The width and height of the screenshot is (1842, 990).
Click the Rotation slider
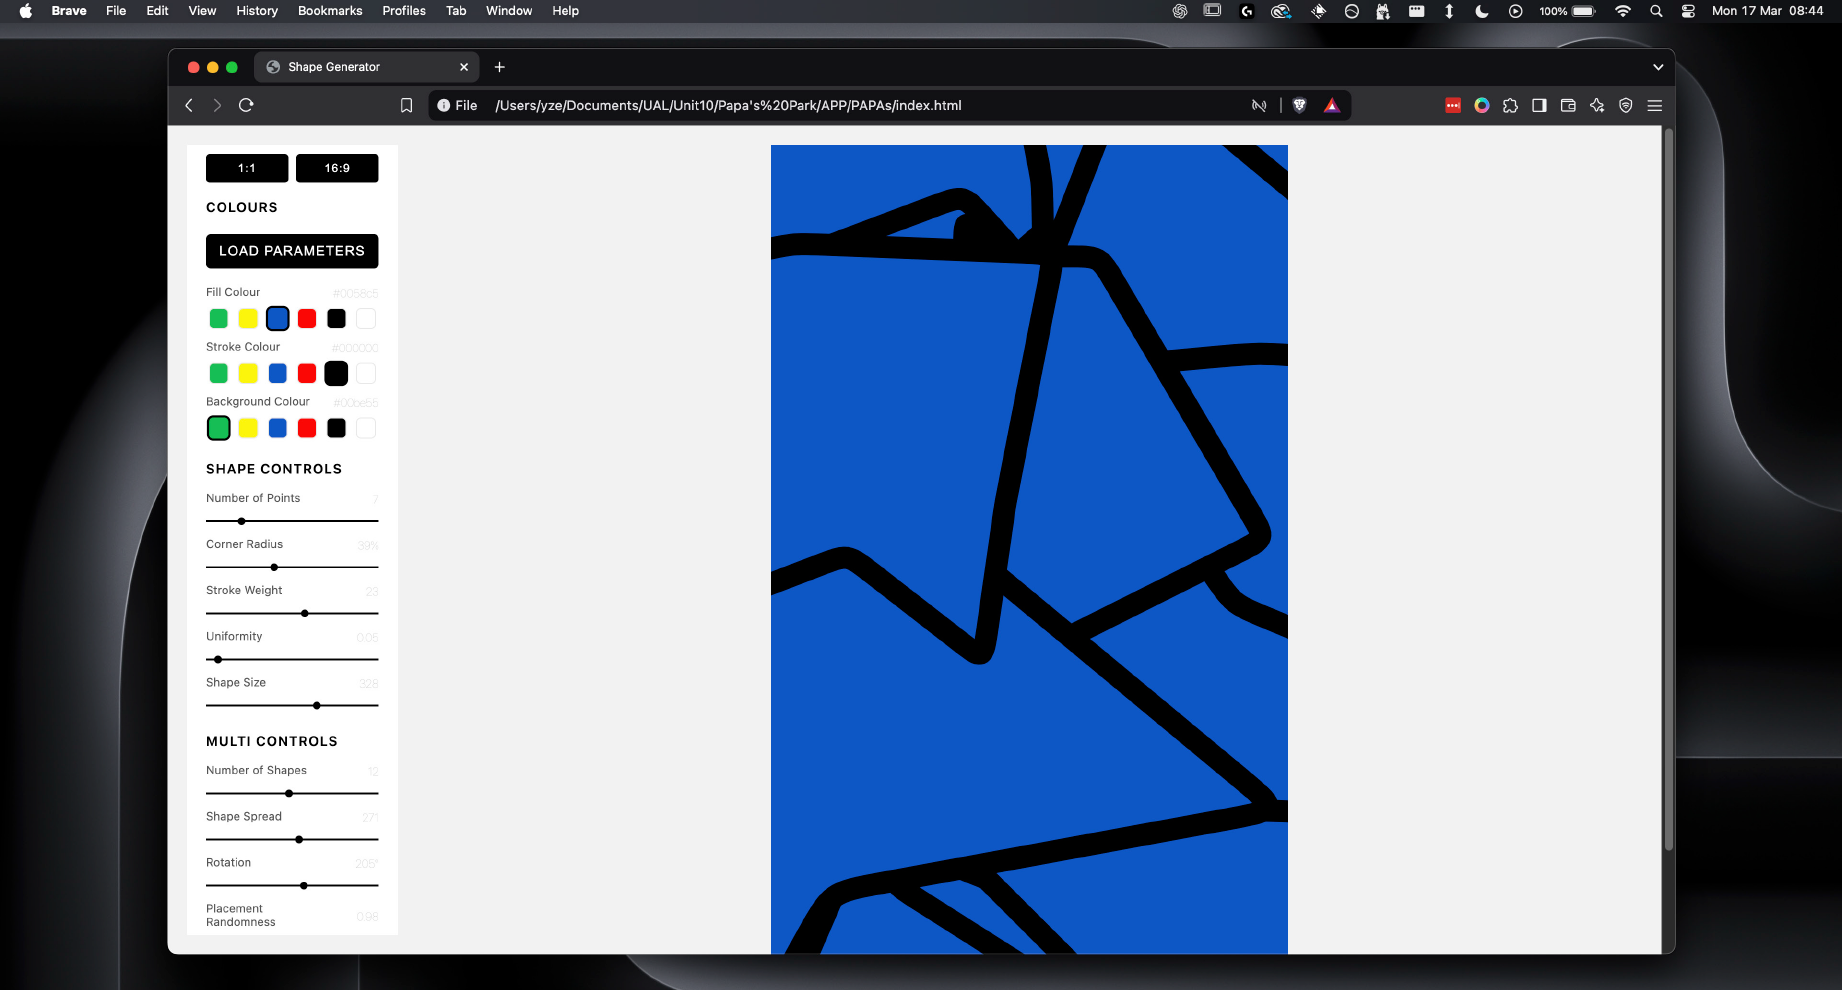[x=292, y=885]
